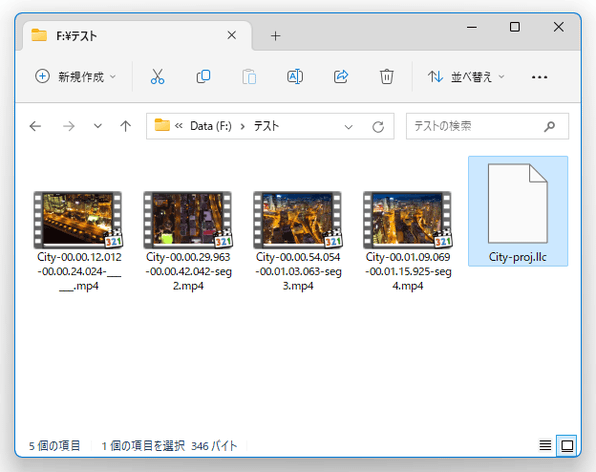
Task: Open the 並べ替え sort dropdown
Action: (x=466, y=77)
